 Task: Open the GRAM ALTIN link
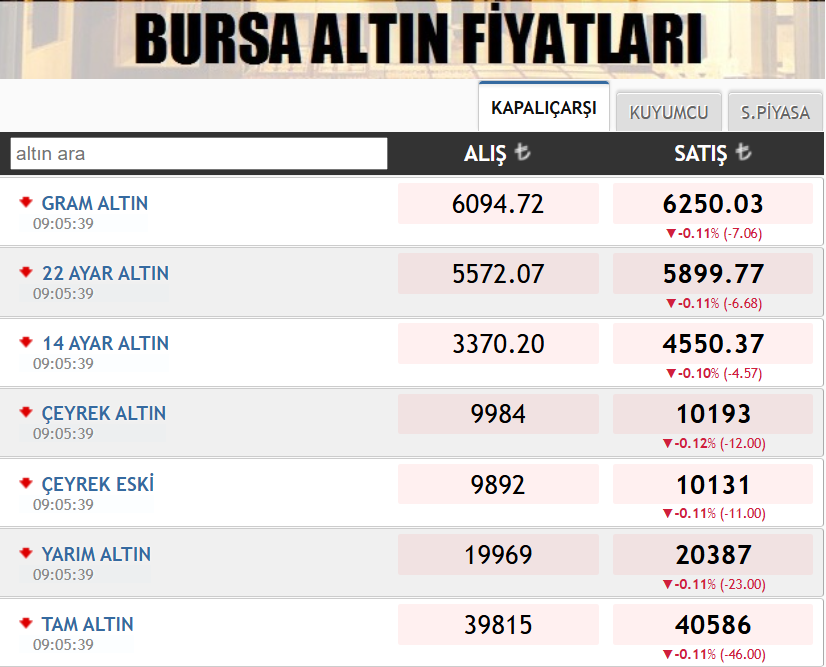coord(95,203)
